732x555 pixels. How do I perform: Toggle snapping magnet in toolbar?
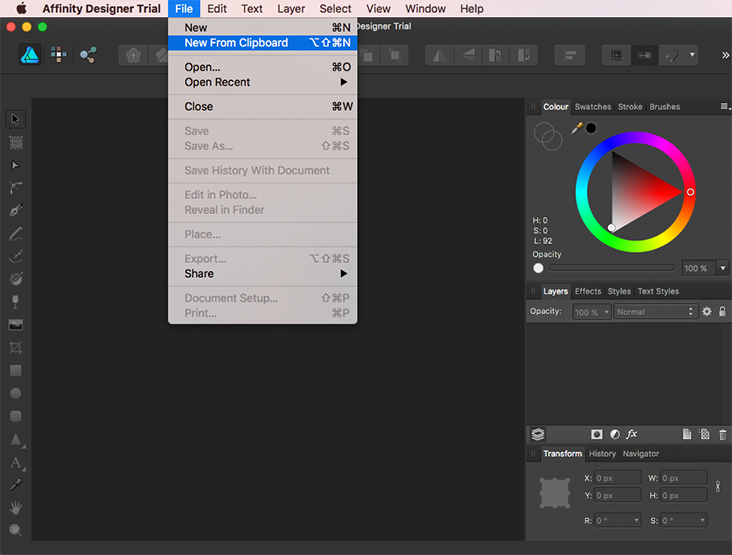[x=672, y=56]
